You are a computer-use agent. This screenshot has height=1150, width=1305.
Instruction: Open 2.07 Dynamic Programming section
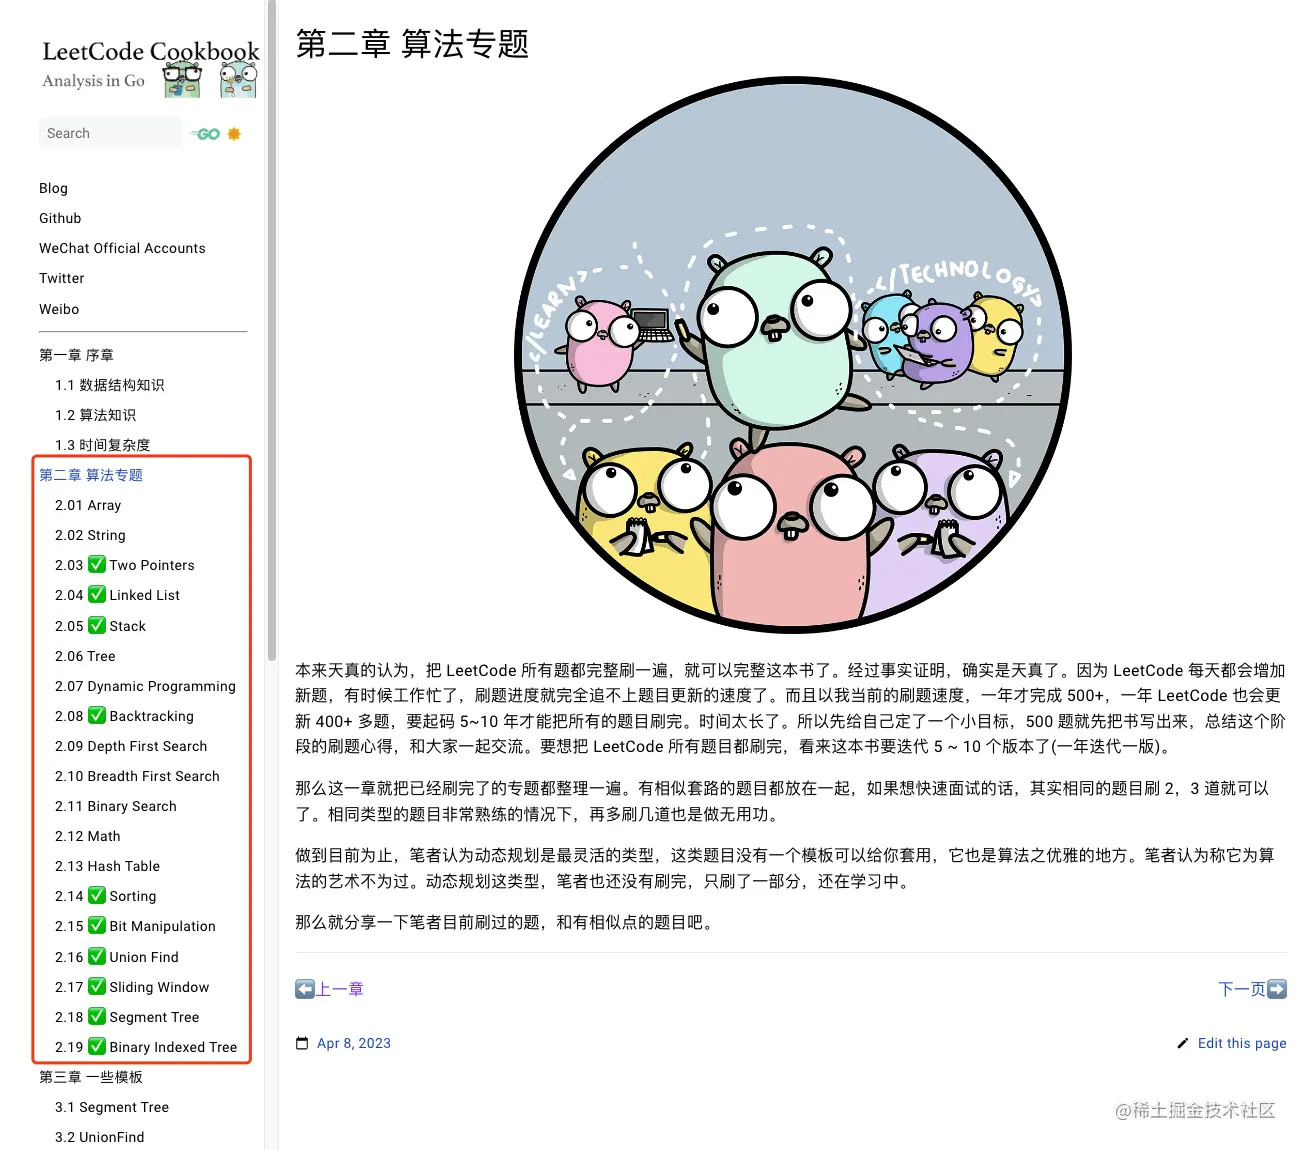145,686
